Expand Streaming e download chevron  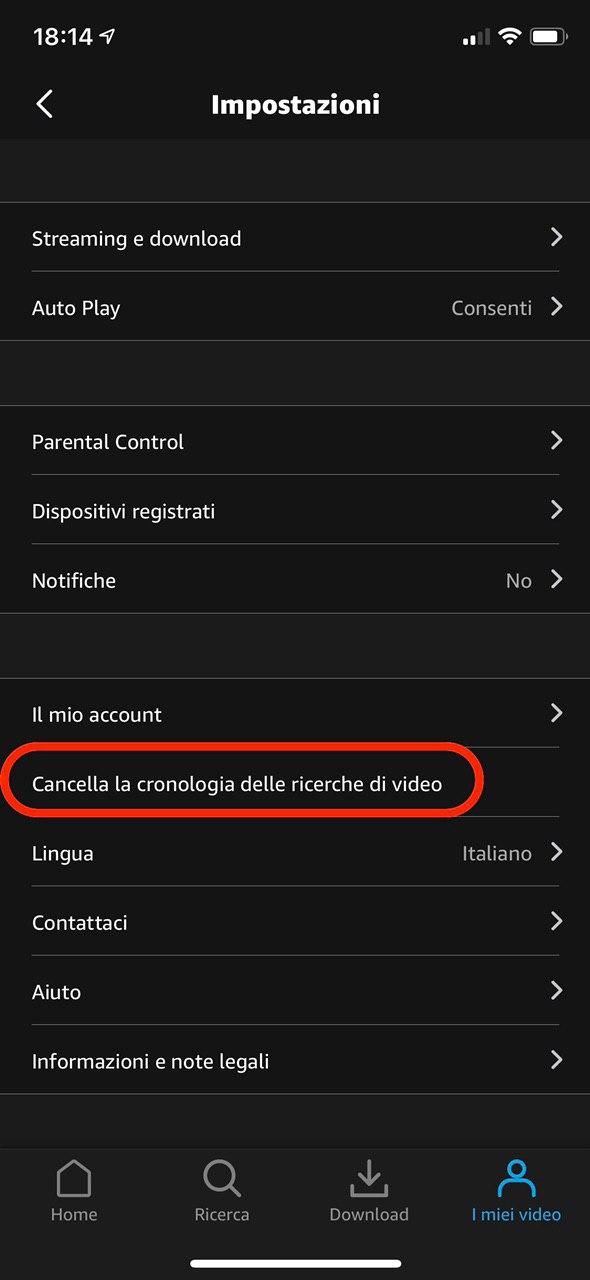click(557, 237)
